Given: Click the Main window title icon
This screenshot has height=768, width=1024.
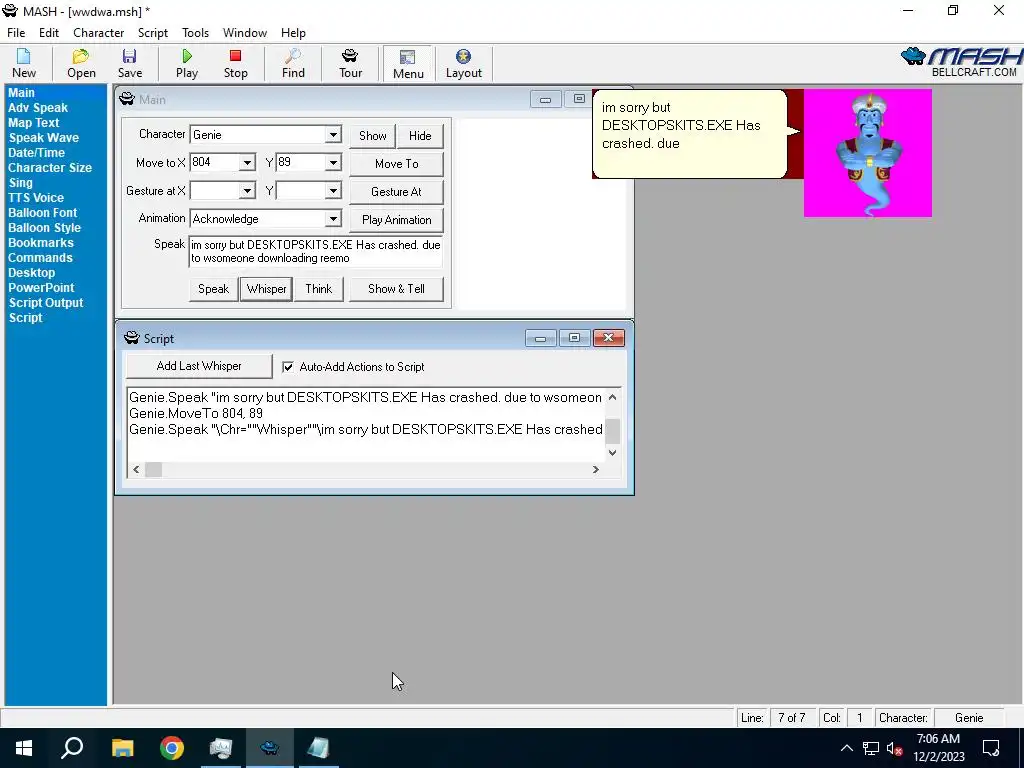Looking at the screenshot, I should click(x=127, y=99).
